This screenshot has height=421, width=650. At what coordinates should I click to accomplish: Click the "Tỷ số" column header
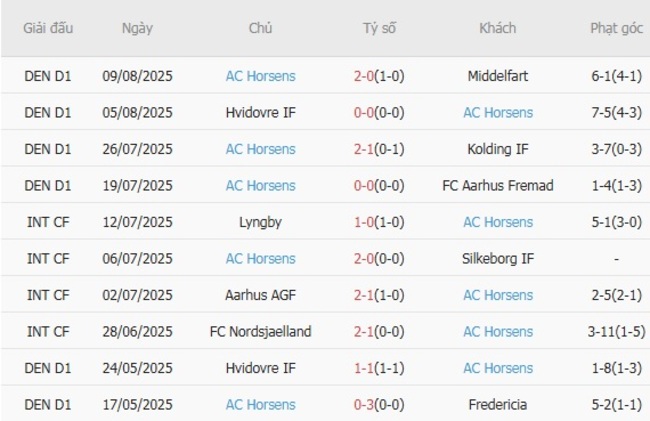[379, 28]
